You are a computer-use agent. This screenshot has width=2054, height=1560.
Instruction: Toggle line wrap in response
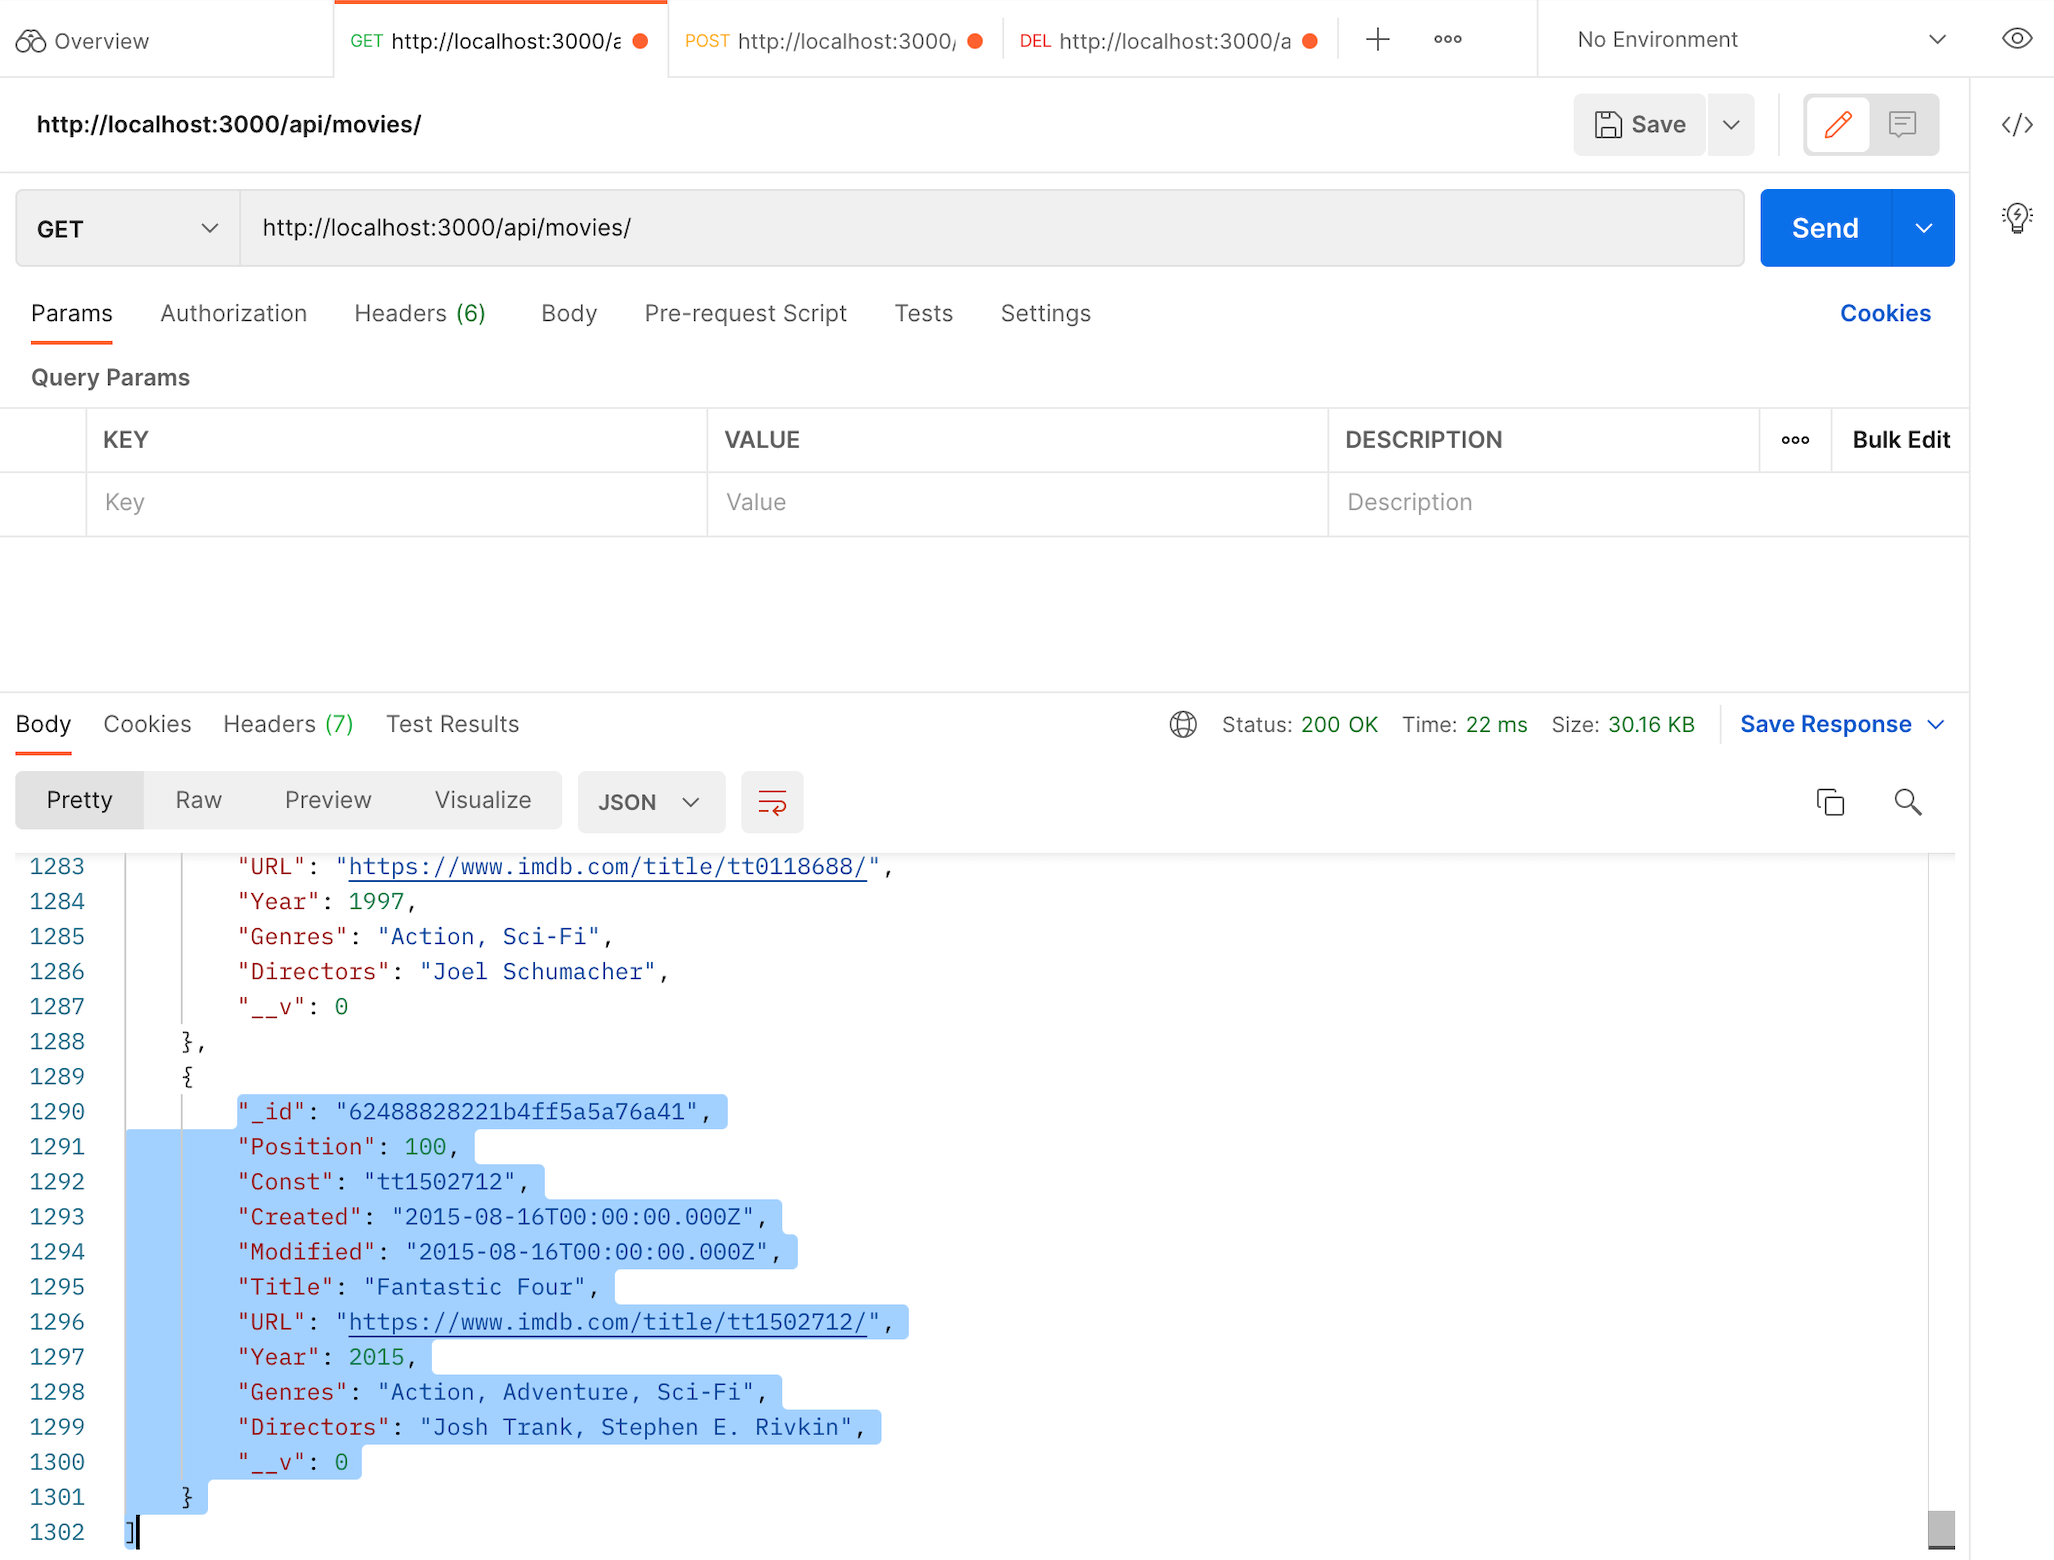[x=772, y=802]
